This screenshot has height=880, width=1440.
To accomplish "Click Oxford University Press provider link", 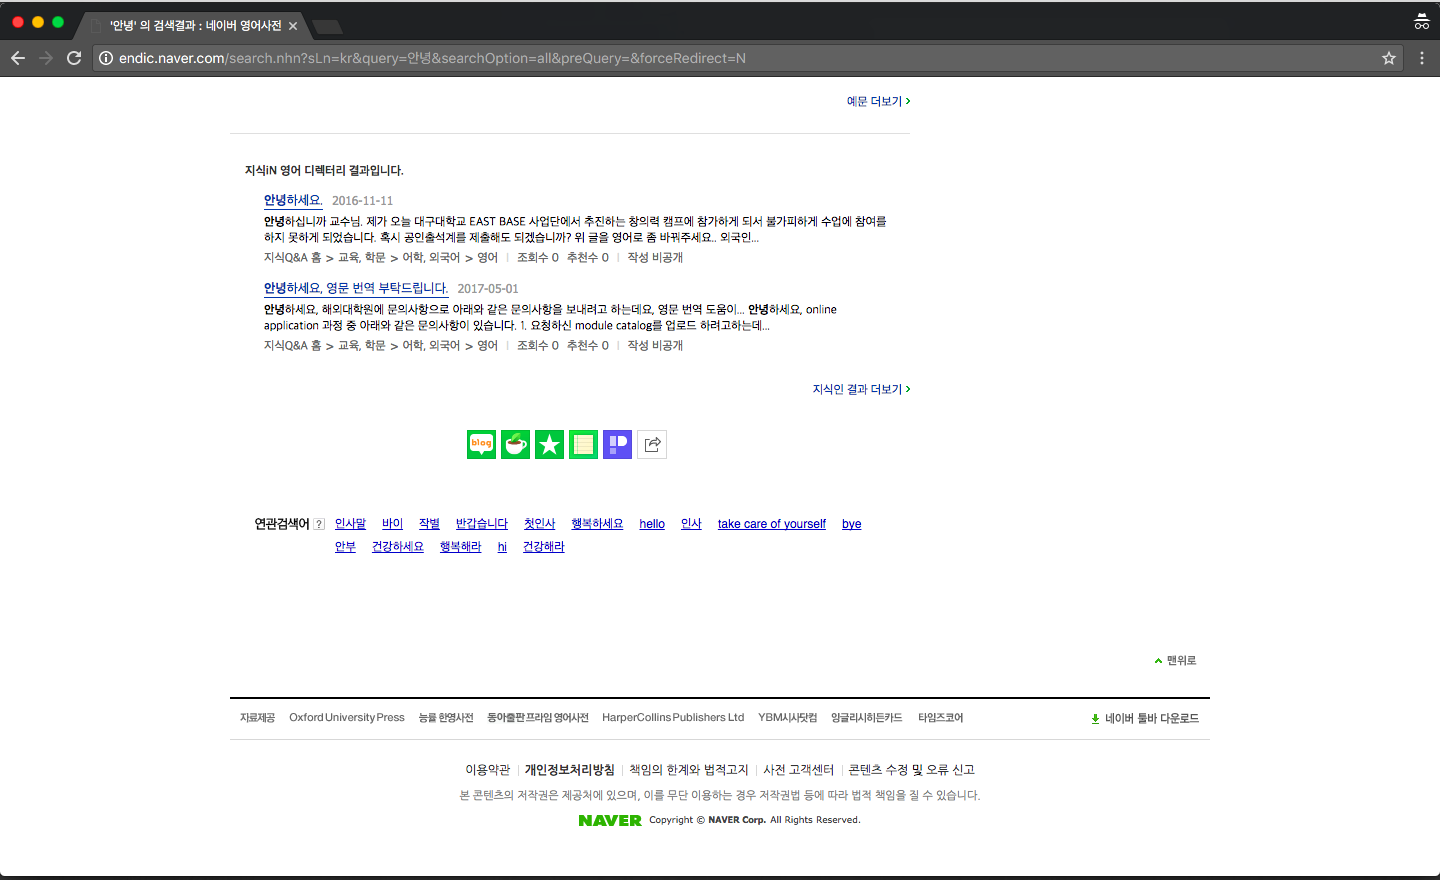I will click(x=347, y=718).
